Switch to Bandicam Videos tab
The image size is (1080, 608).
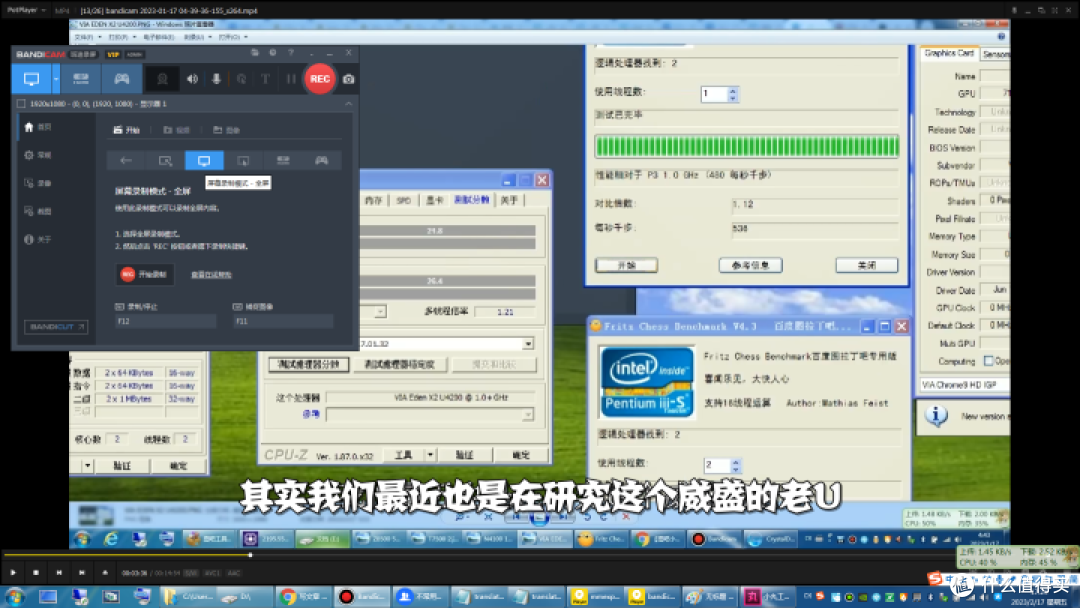tap(176, 130)
